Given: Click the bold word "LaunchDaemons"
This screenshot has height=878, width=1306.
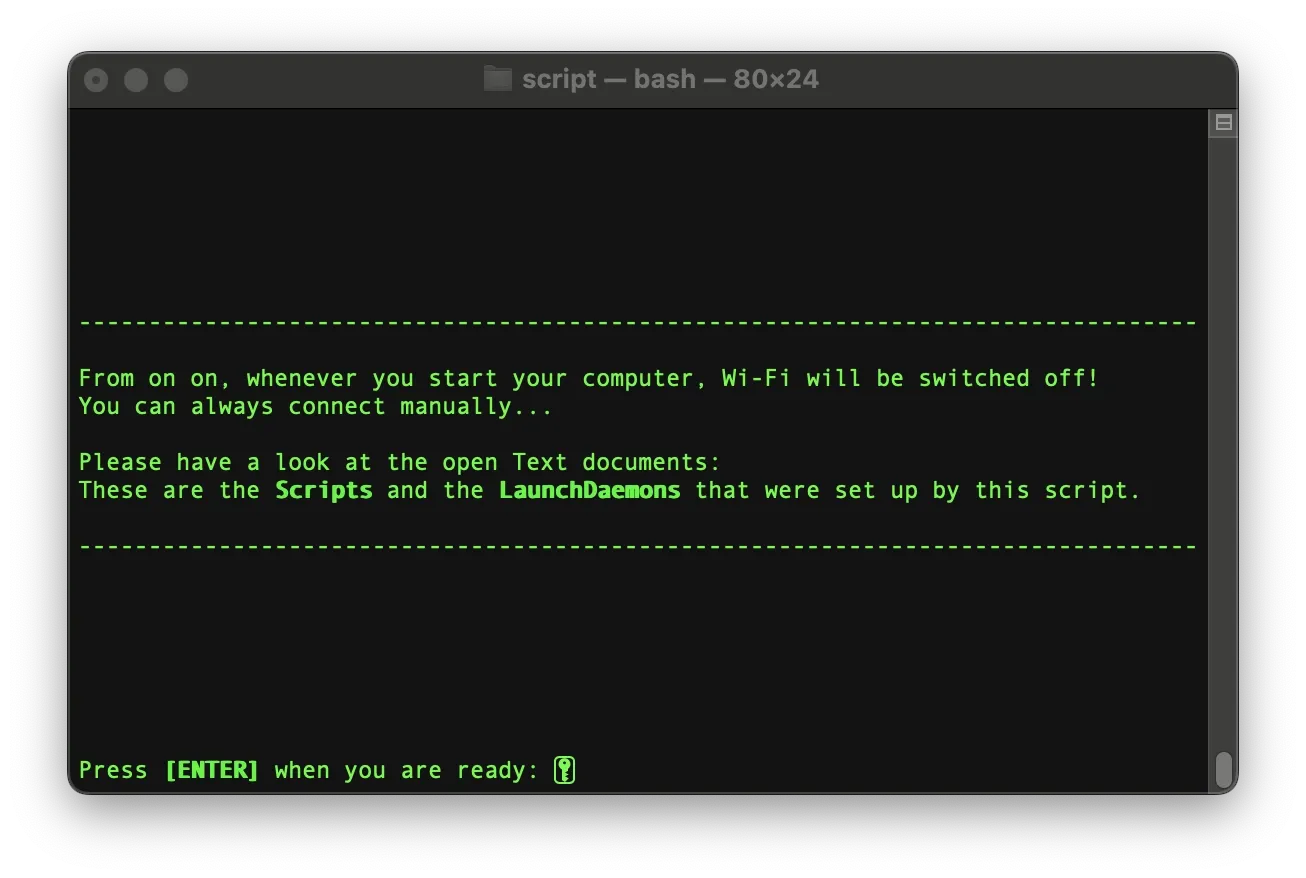Looking at the screenshot, I should (590, 490).
